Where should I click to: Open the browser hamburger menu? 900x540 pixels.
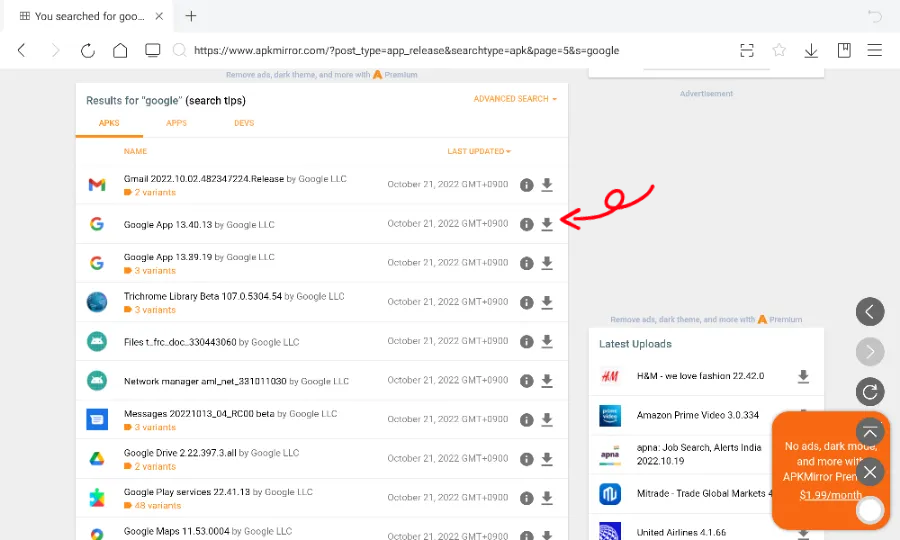875,50
